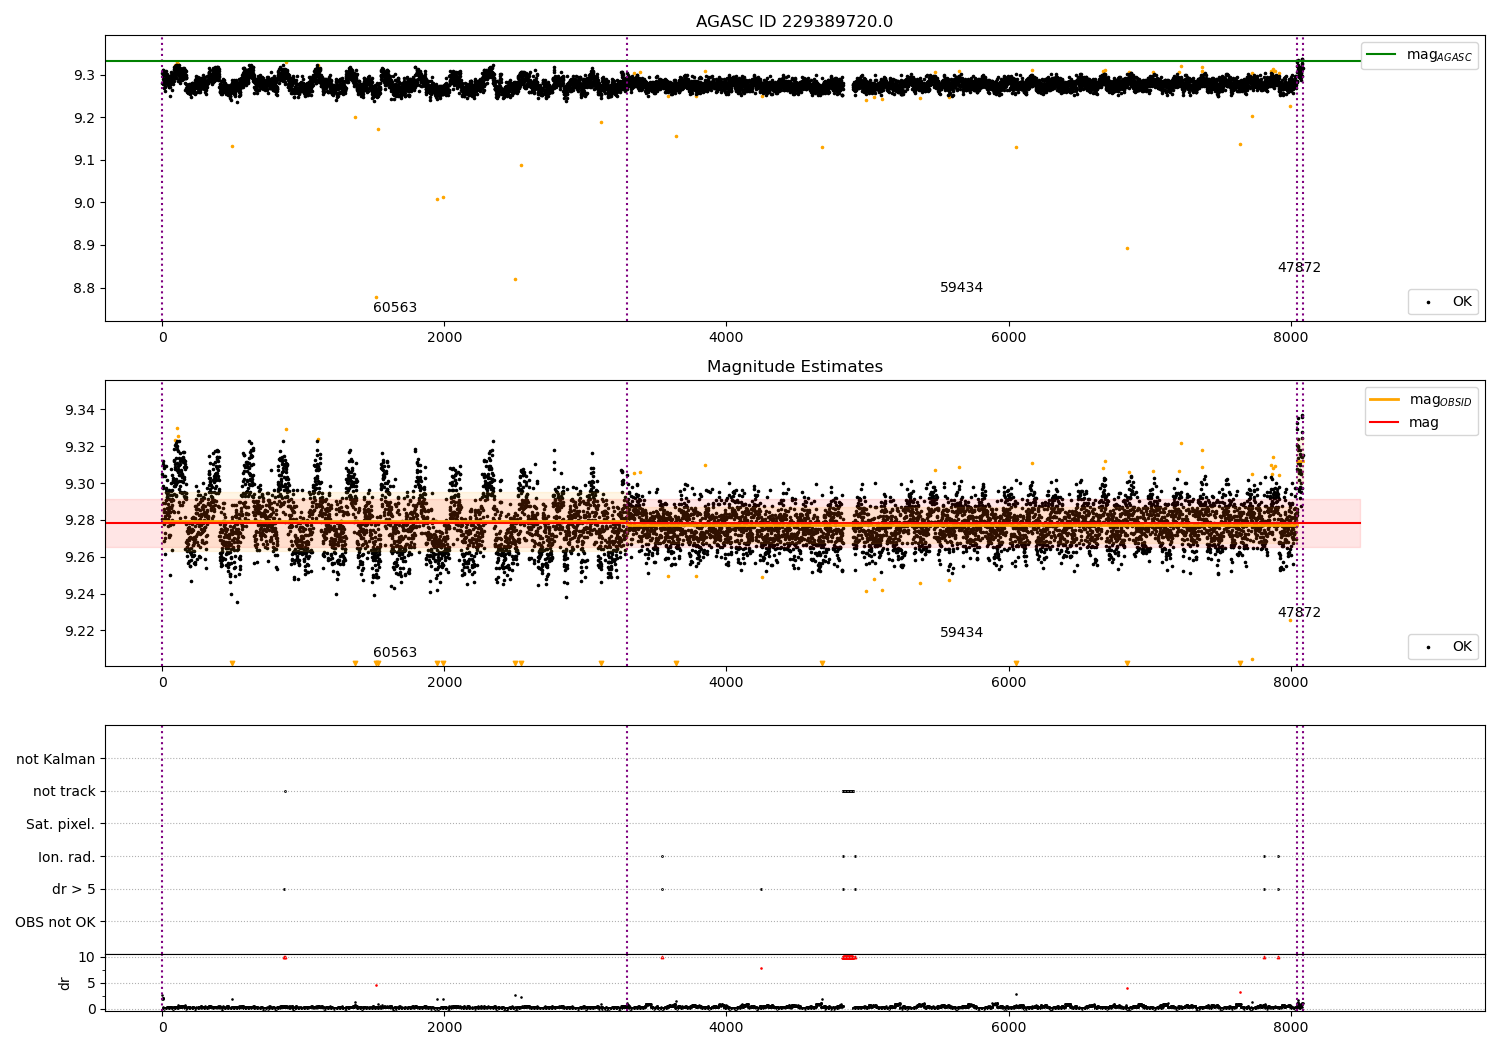Click the '9.2' y-axis tick of the top plot

pyautogui.click(x=85, y=118)
